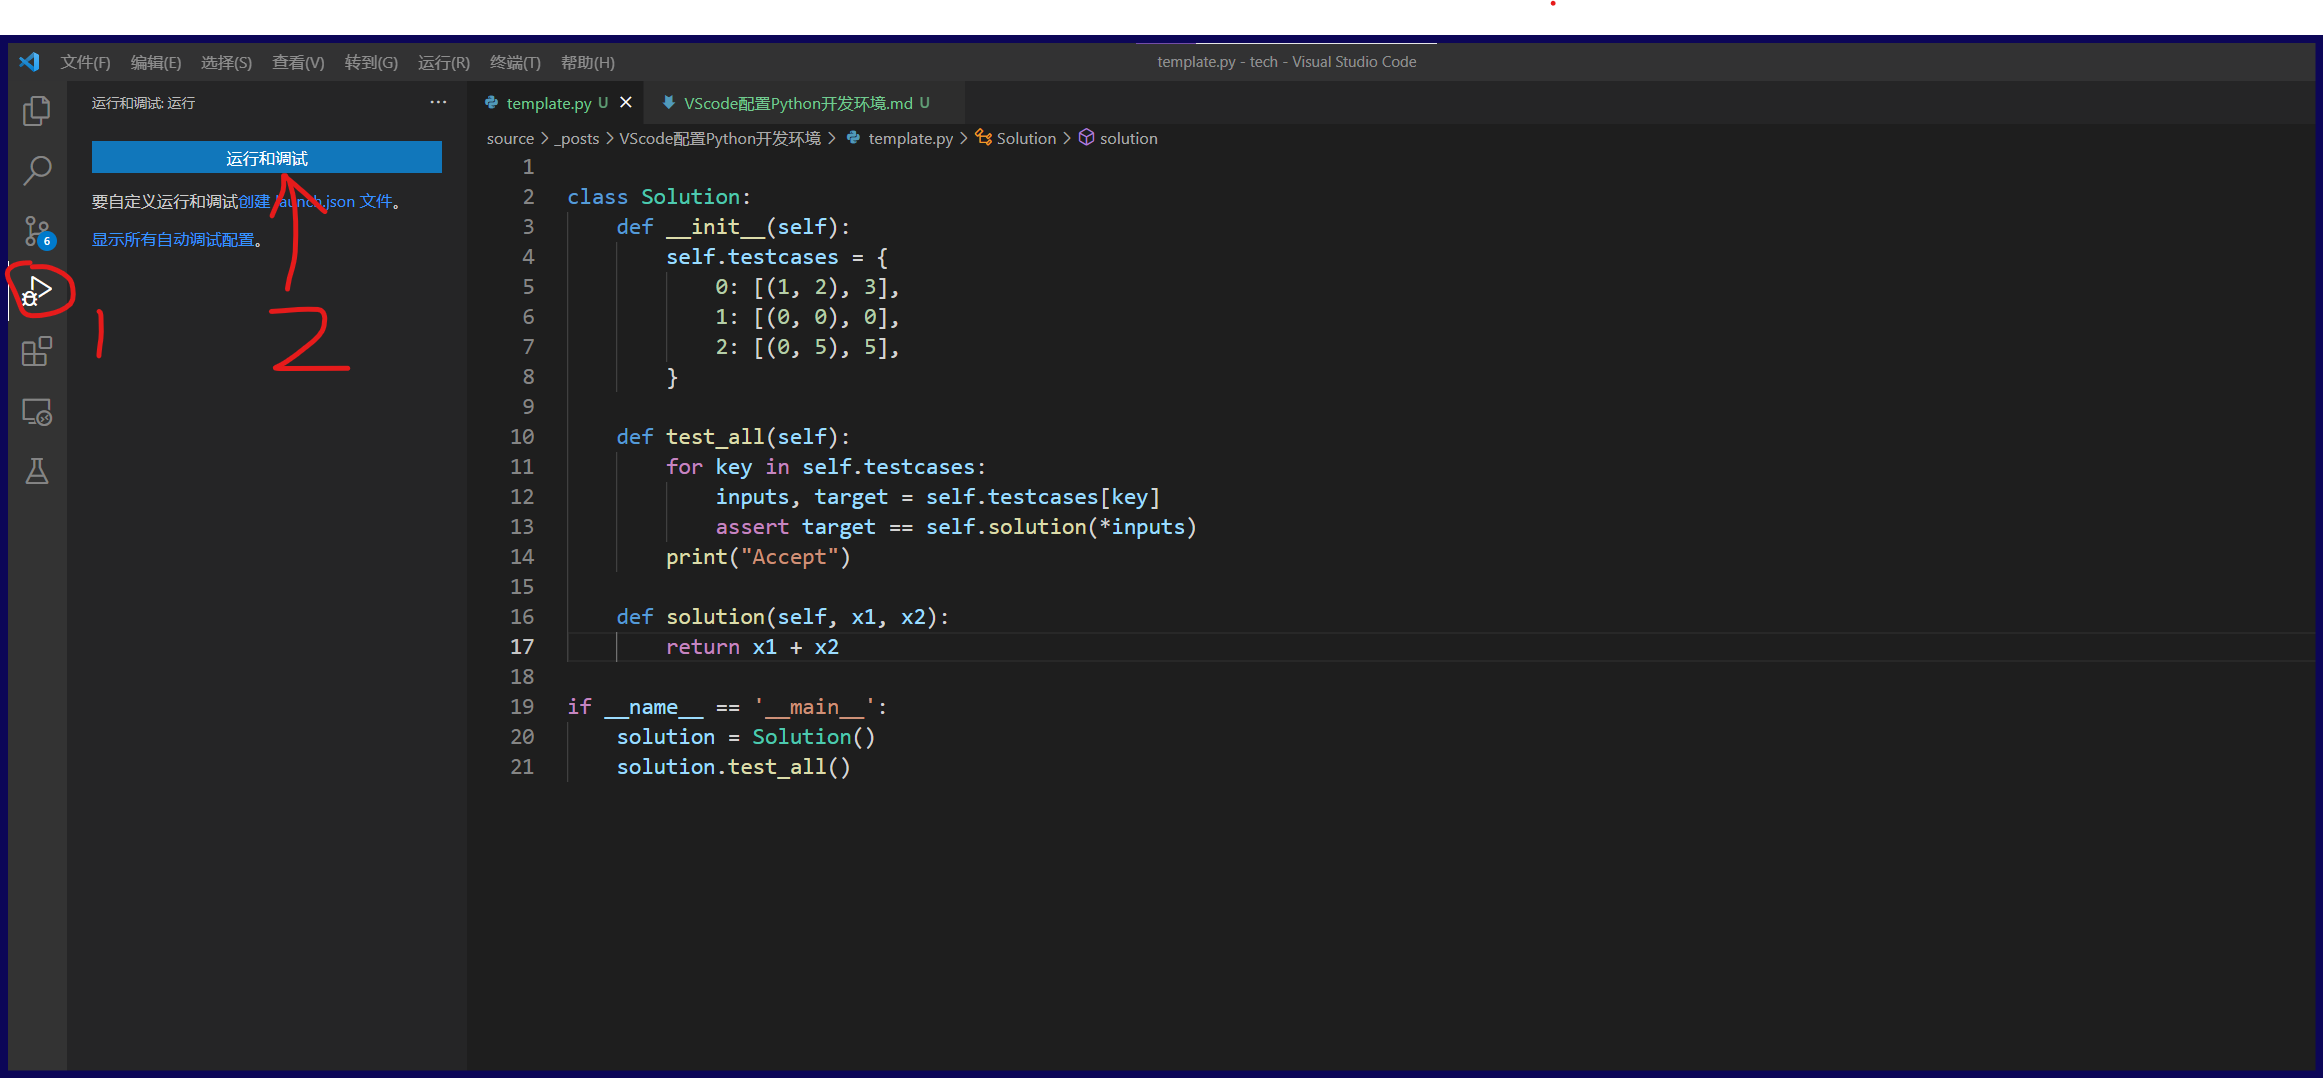Screen dimensions: 2323x1078
Task: Click line number 17 in the gutter
Action: [522, 647]
